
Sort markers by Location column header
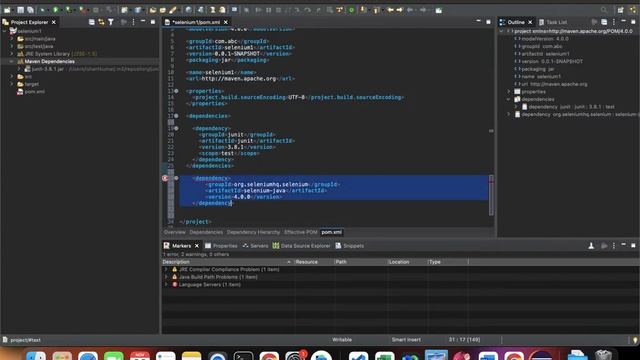(407, 262)
